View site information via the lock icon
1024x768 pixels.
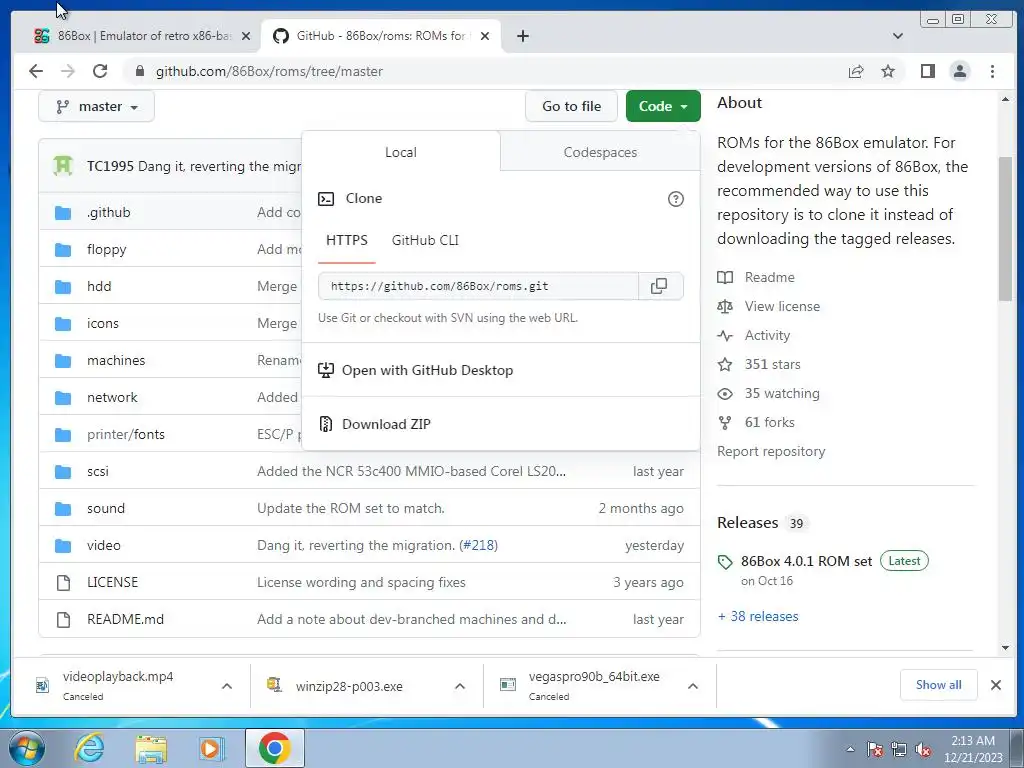pos(139,71)
